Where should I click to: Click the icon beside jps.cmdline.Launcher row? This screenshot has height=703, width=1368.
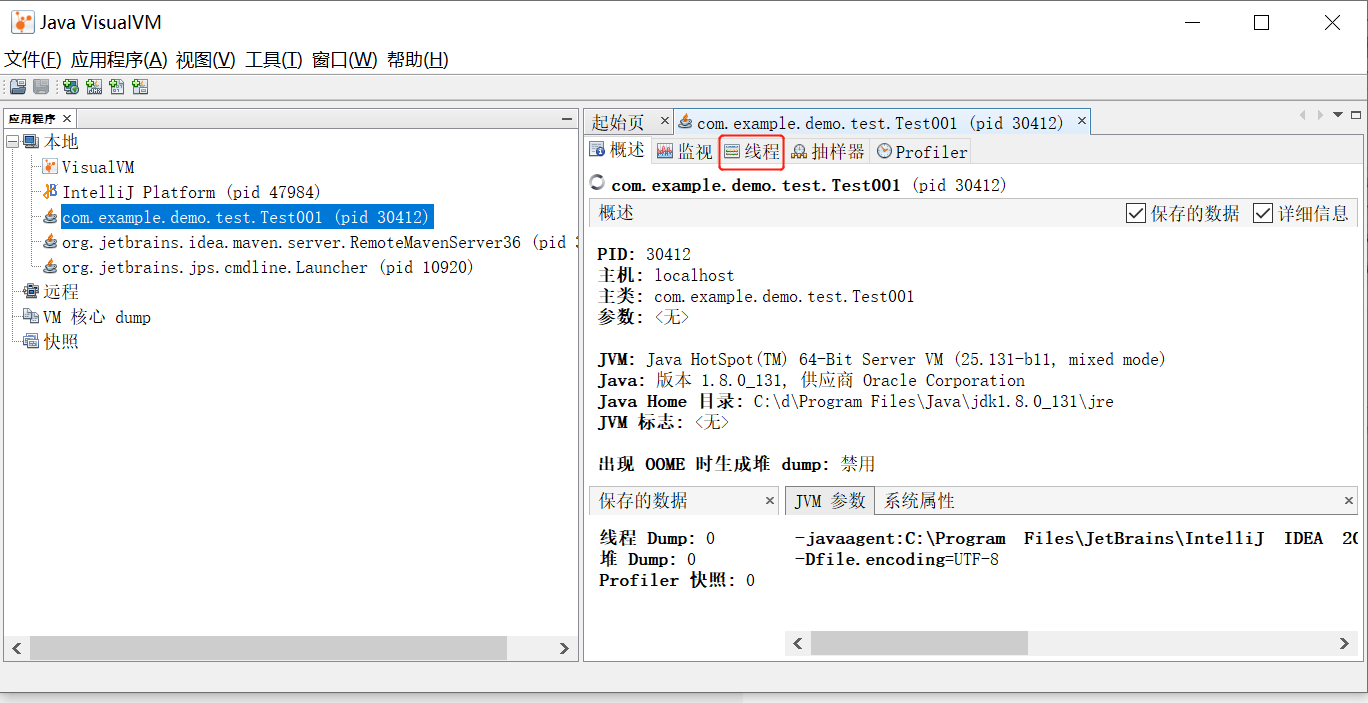pyautogui.click(x=50, y=267)
